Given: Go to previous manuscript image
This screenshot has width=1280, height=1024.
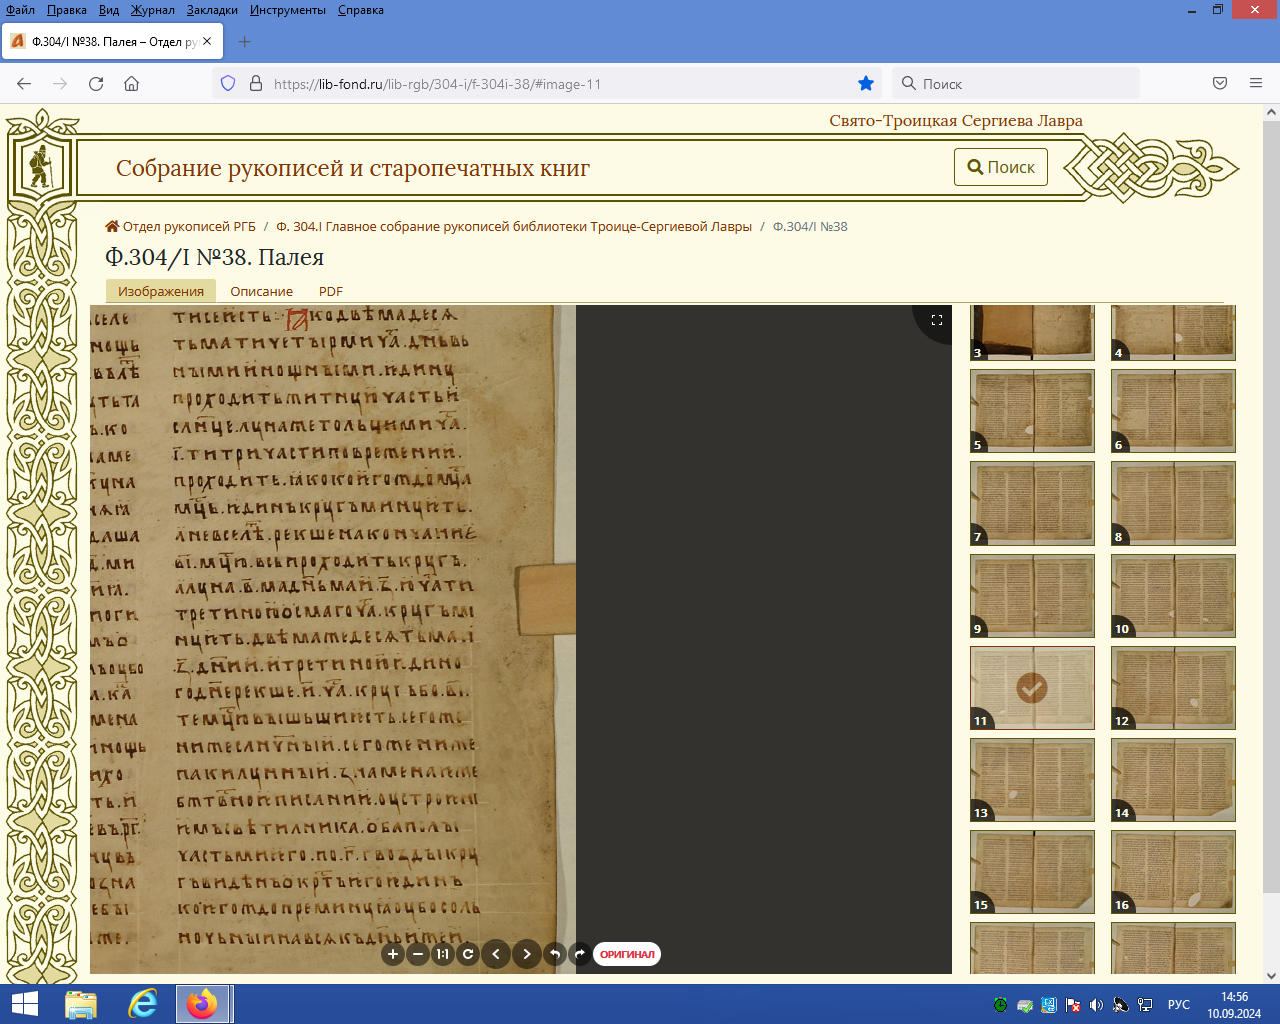Looking at the screenshot, I should point(496,954).
